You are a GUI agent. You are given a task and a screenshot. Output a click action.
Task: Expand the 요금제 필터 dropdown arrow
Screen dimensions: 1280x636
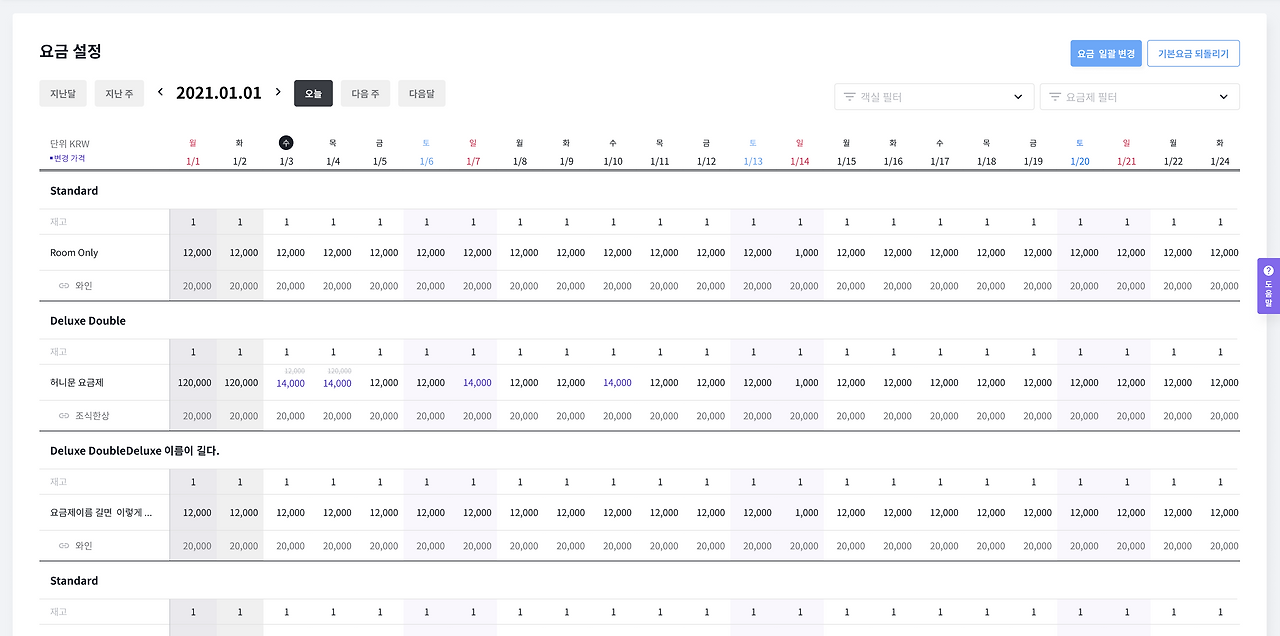[1224, 97]
